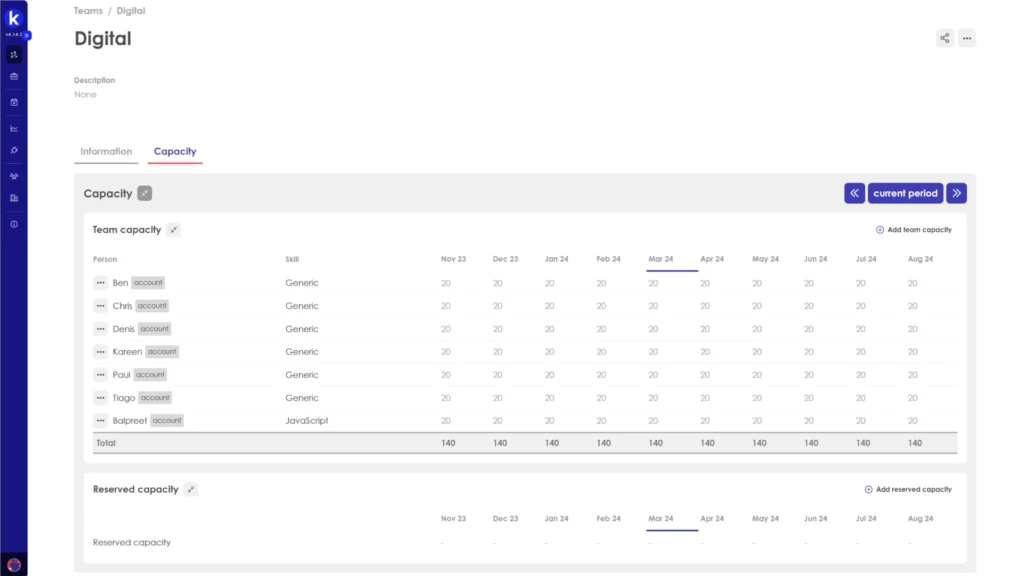
Task: Open the people group icon in sidebar
Action: (14, 176)
